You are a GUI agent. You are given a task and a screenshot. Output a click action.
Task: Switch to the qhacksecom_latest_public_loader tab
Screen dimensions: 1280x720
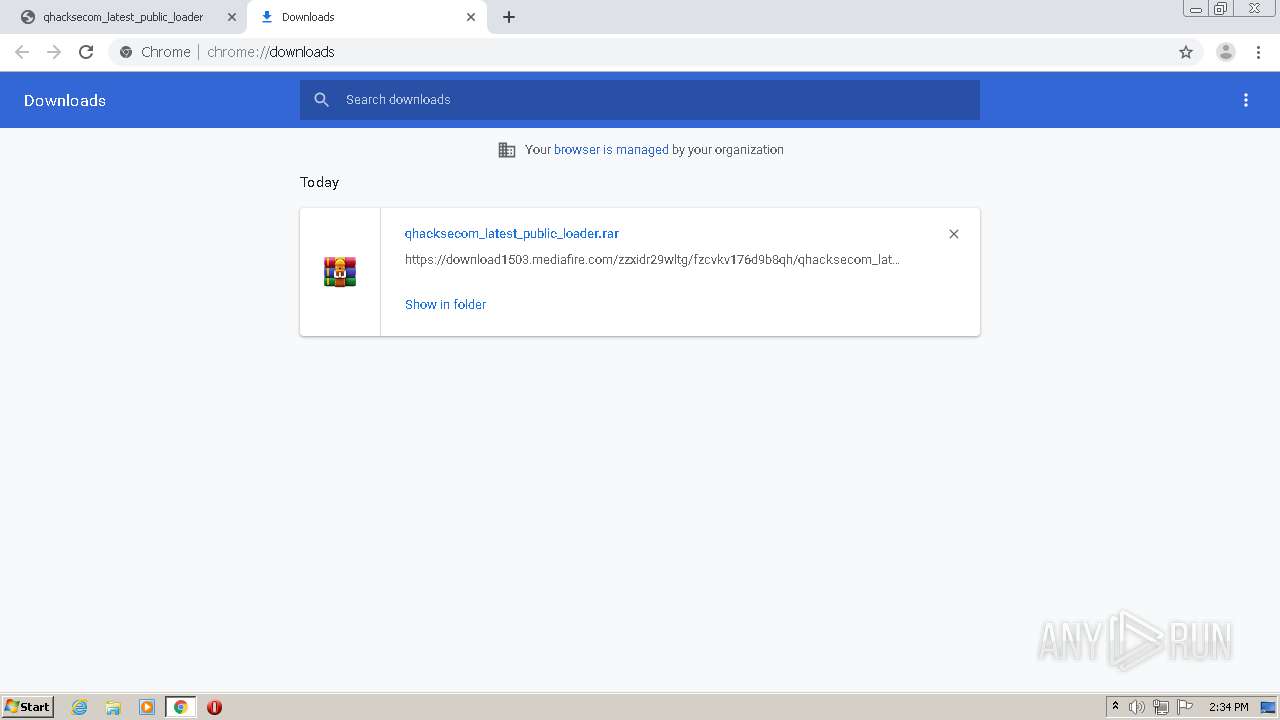[122, 17]
